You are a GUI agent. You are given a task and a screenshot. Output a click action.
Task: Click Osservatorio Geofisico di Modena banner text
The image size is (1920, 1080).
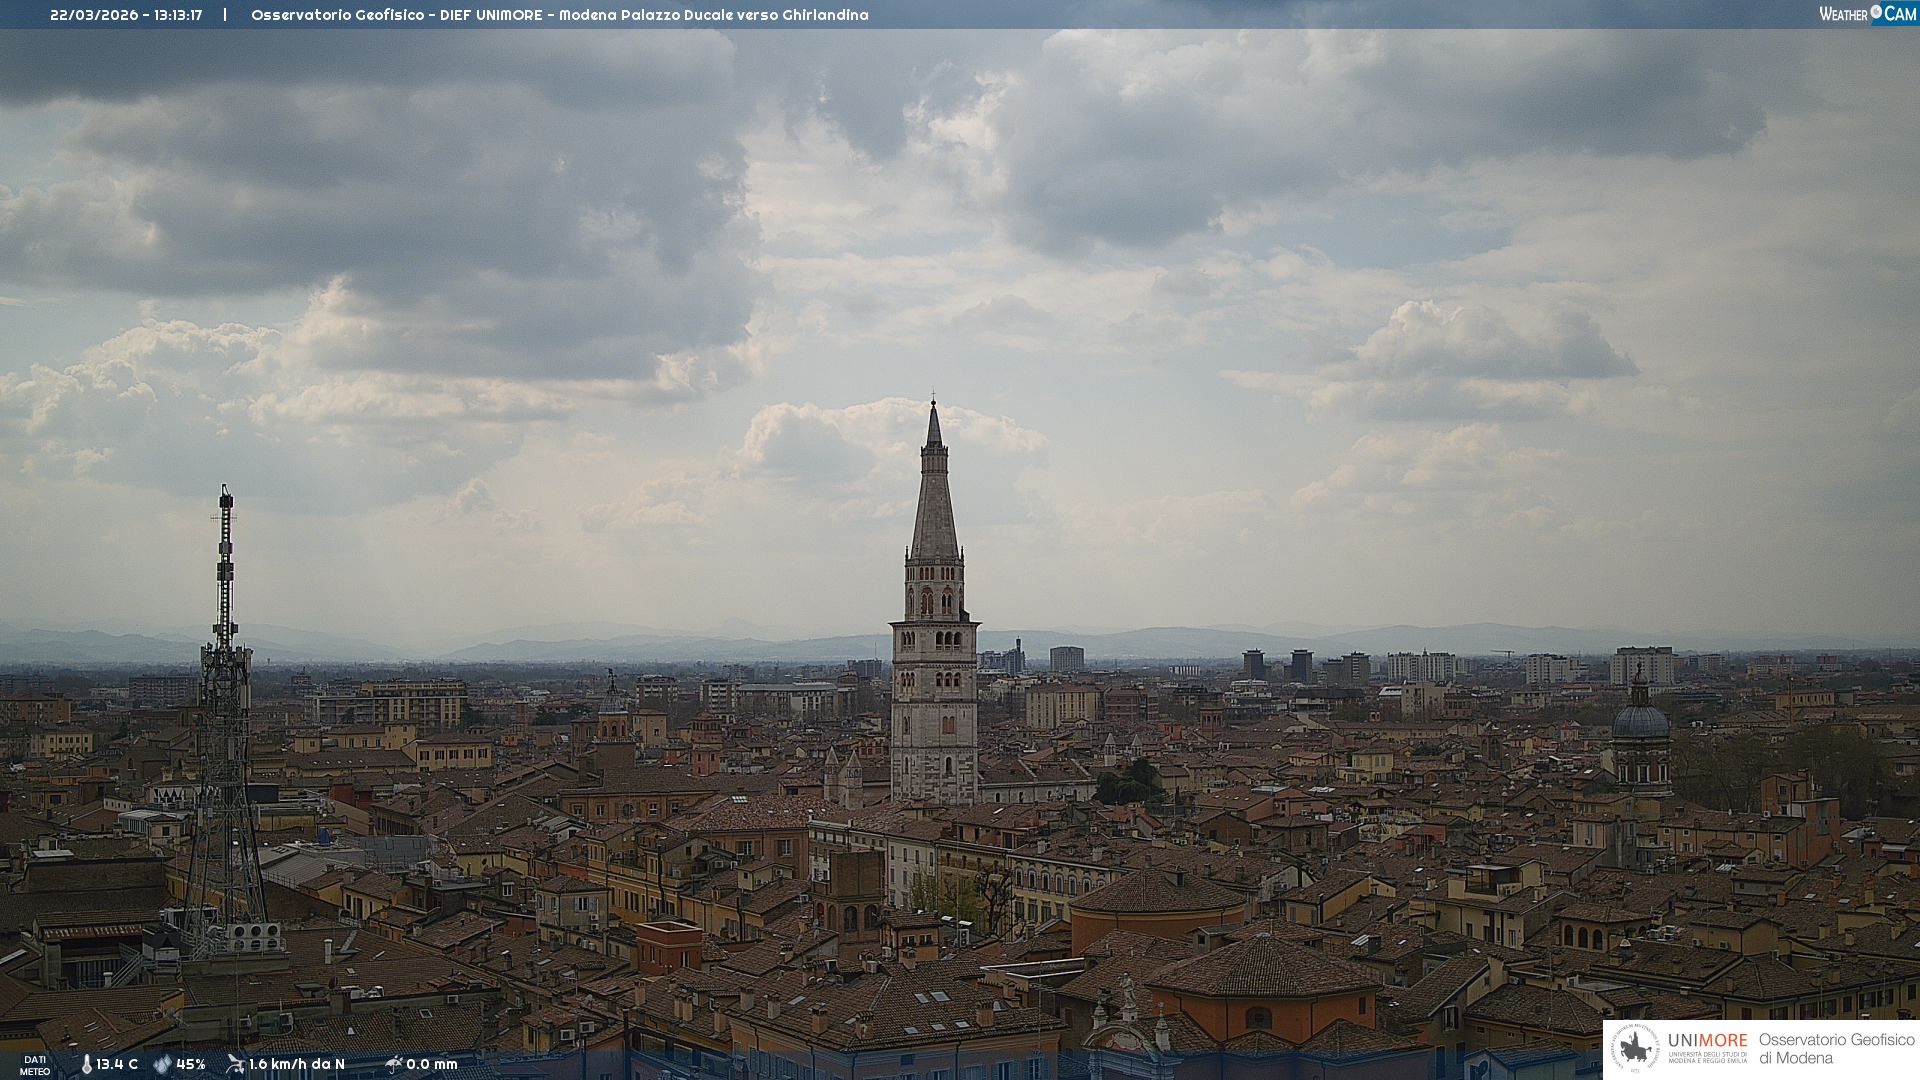pyautogui.click(x=1835, y=1049)
